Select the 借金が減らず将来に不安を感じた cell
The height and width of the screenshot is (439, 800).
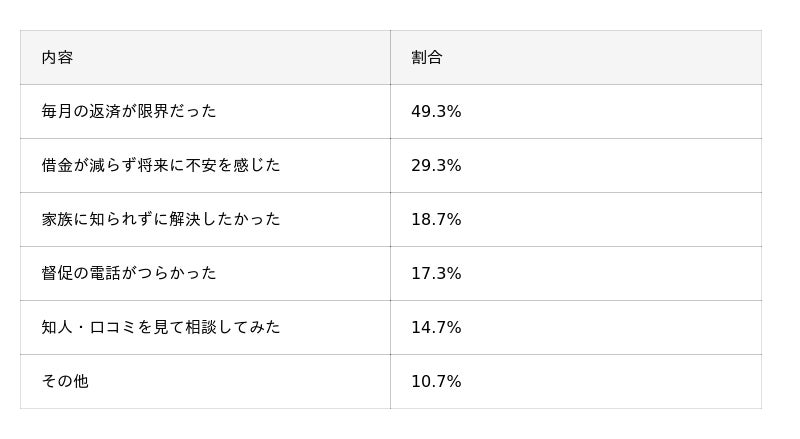(161, 166)
